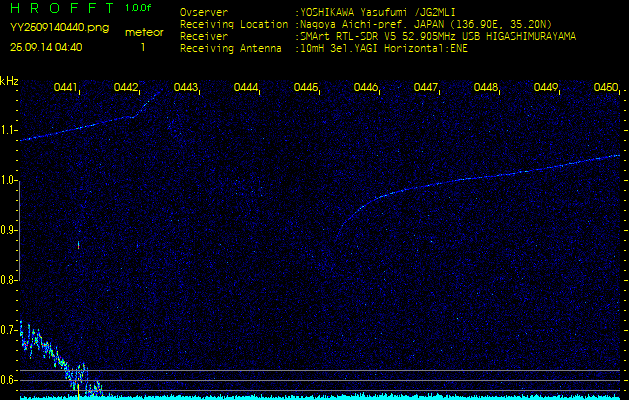629x400 pixels.
Task: Click the 0449 time marker
Action: click(546, 88)
